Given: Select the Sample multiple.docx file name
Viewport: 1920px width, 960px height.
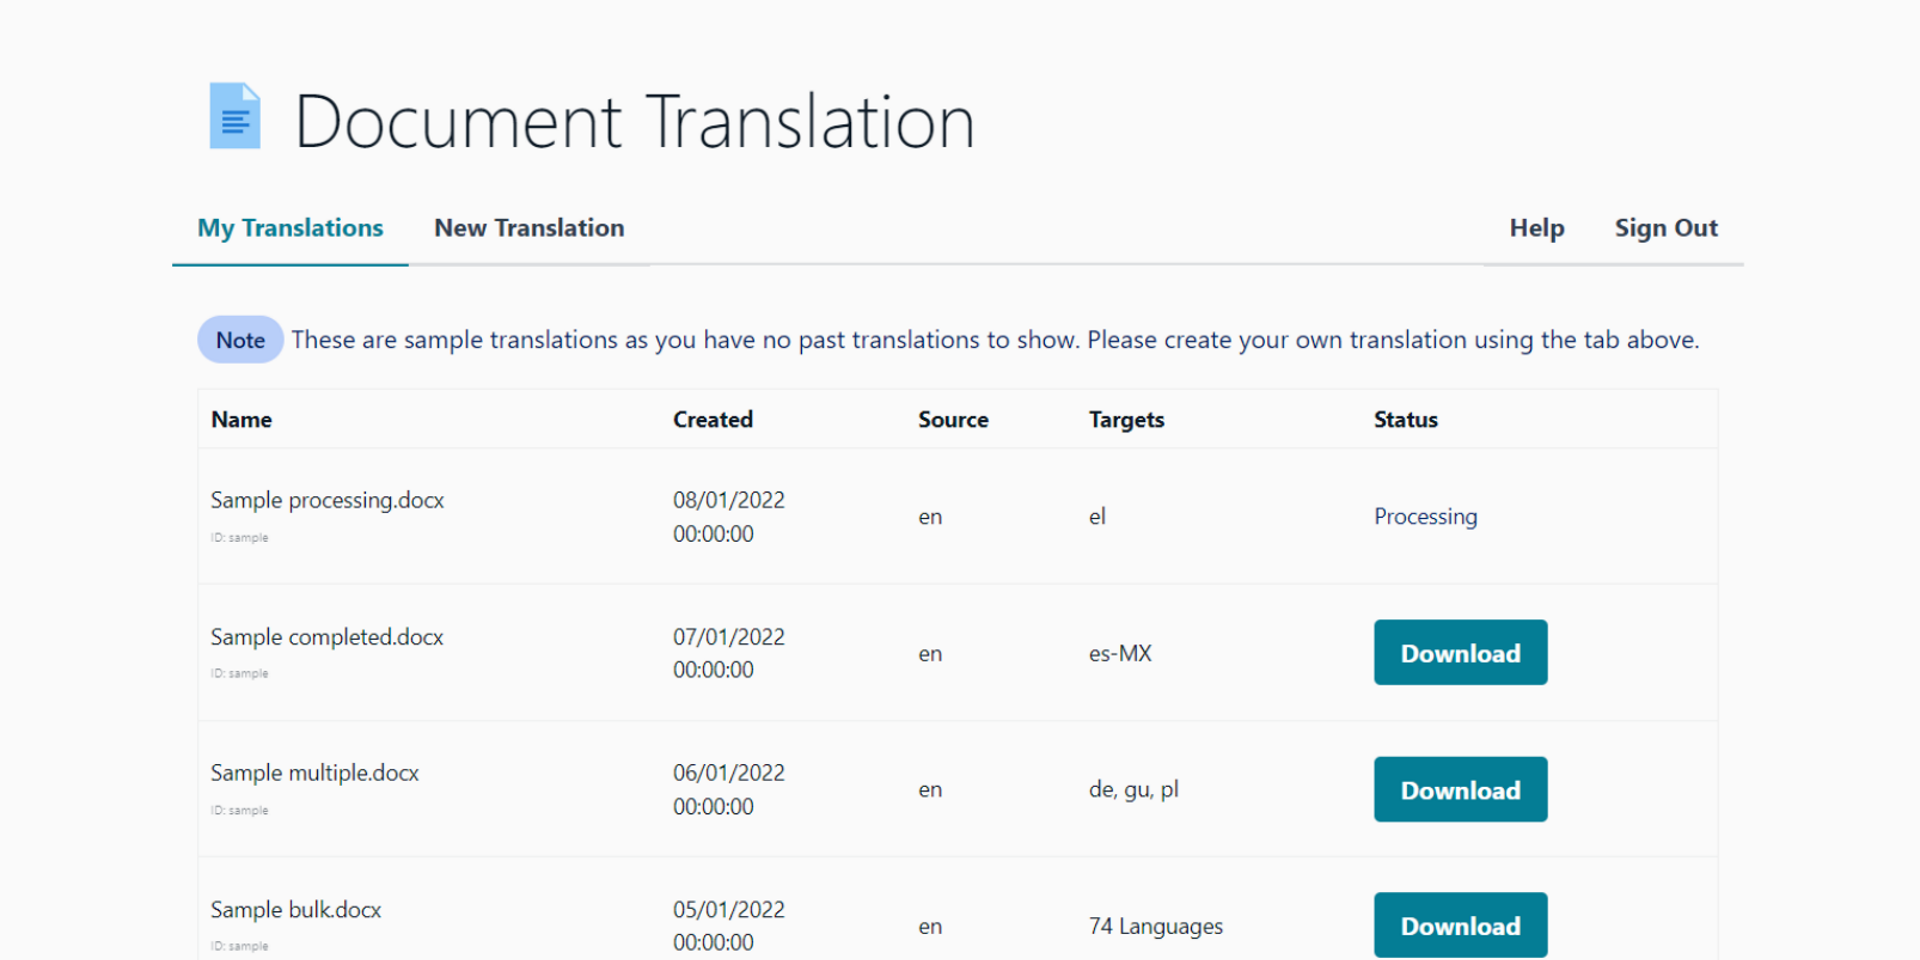Looking at the screenshot, I should tap(315, 773).
